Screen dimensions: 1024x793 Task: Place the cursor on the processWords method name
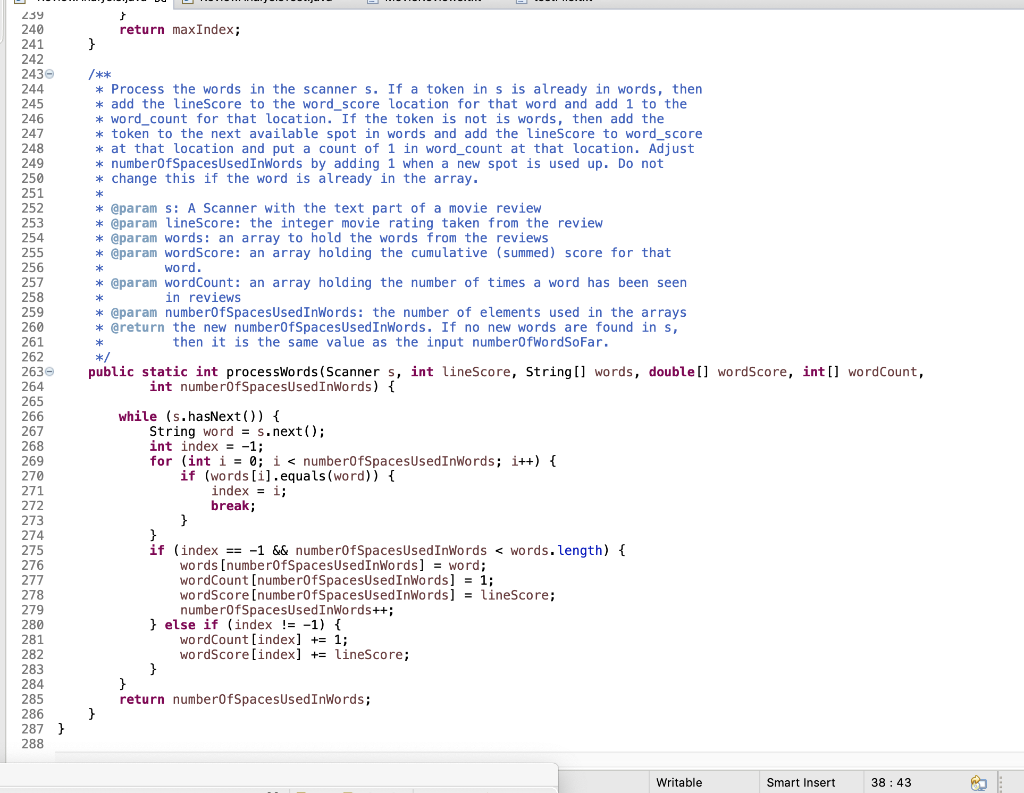[270, 371]
